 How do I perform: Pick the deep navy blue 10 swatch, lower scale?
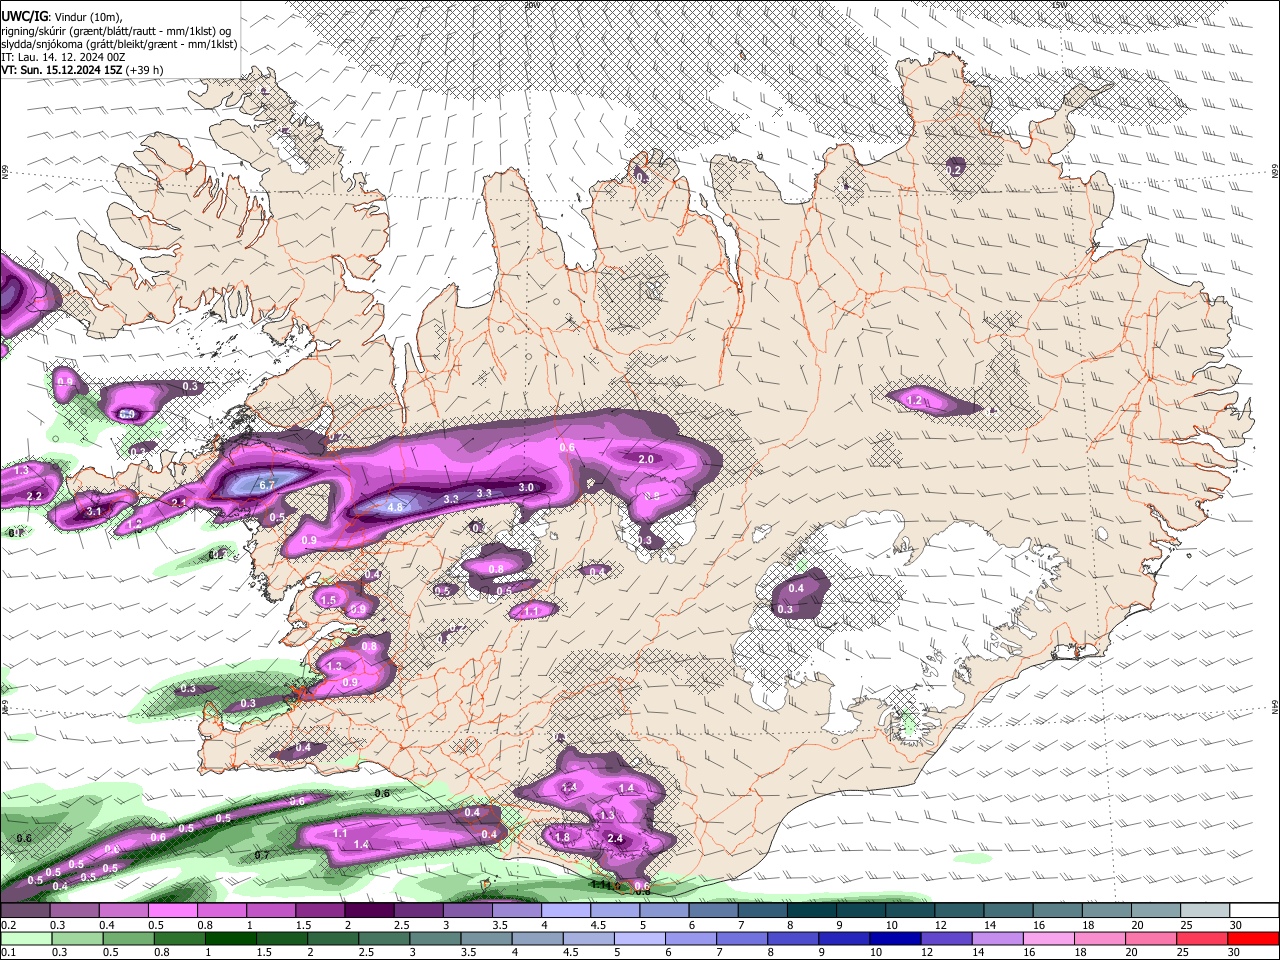click(895, 938)
